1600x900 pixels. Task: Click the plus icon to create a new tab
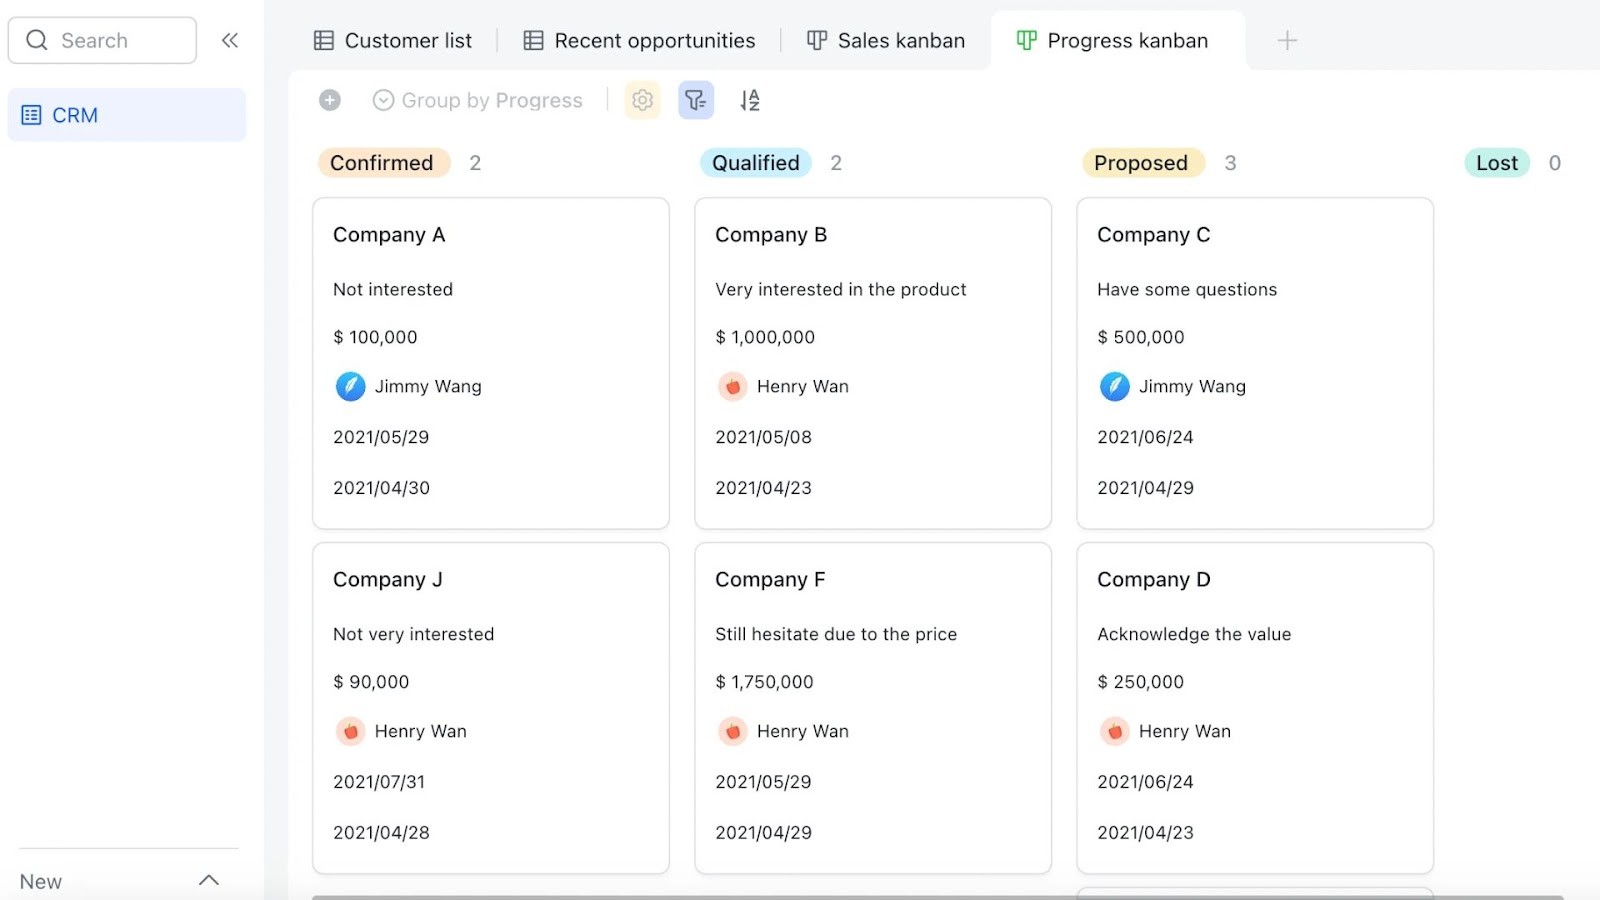coord(1287,40)
